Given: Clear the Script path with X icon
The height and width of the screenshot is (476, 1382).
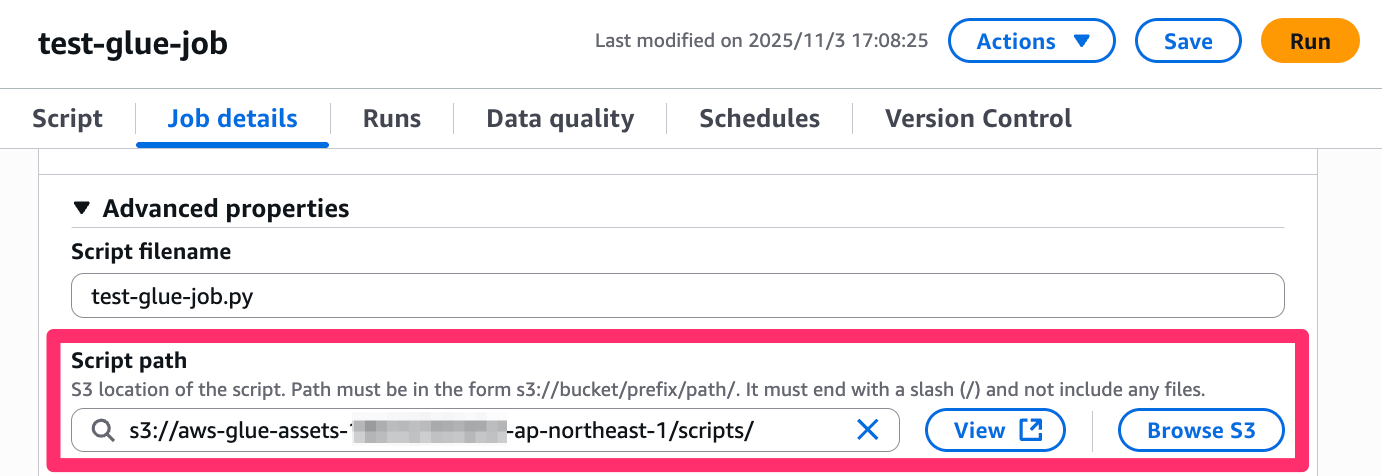Looking at the screenshot, I should click(868, 431).
